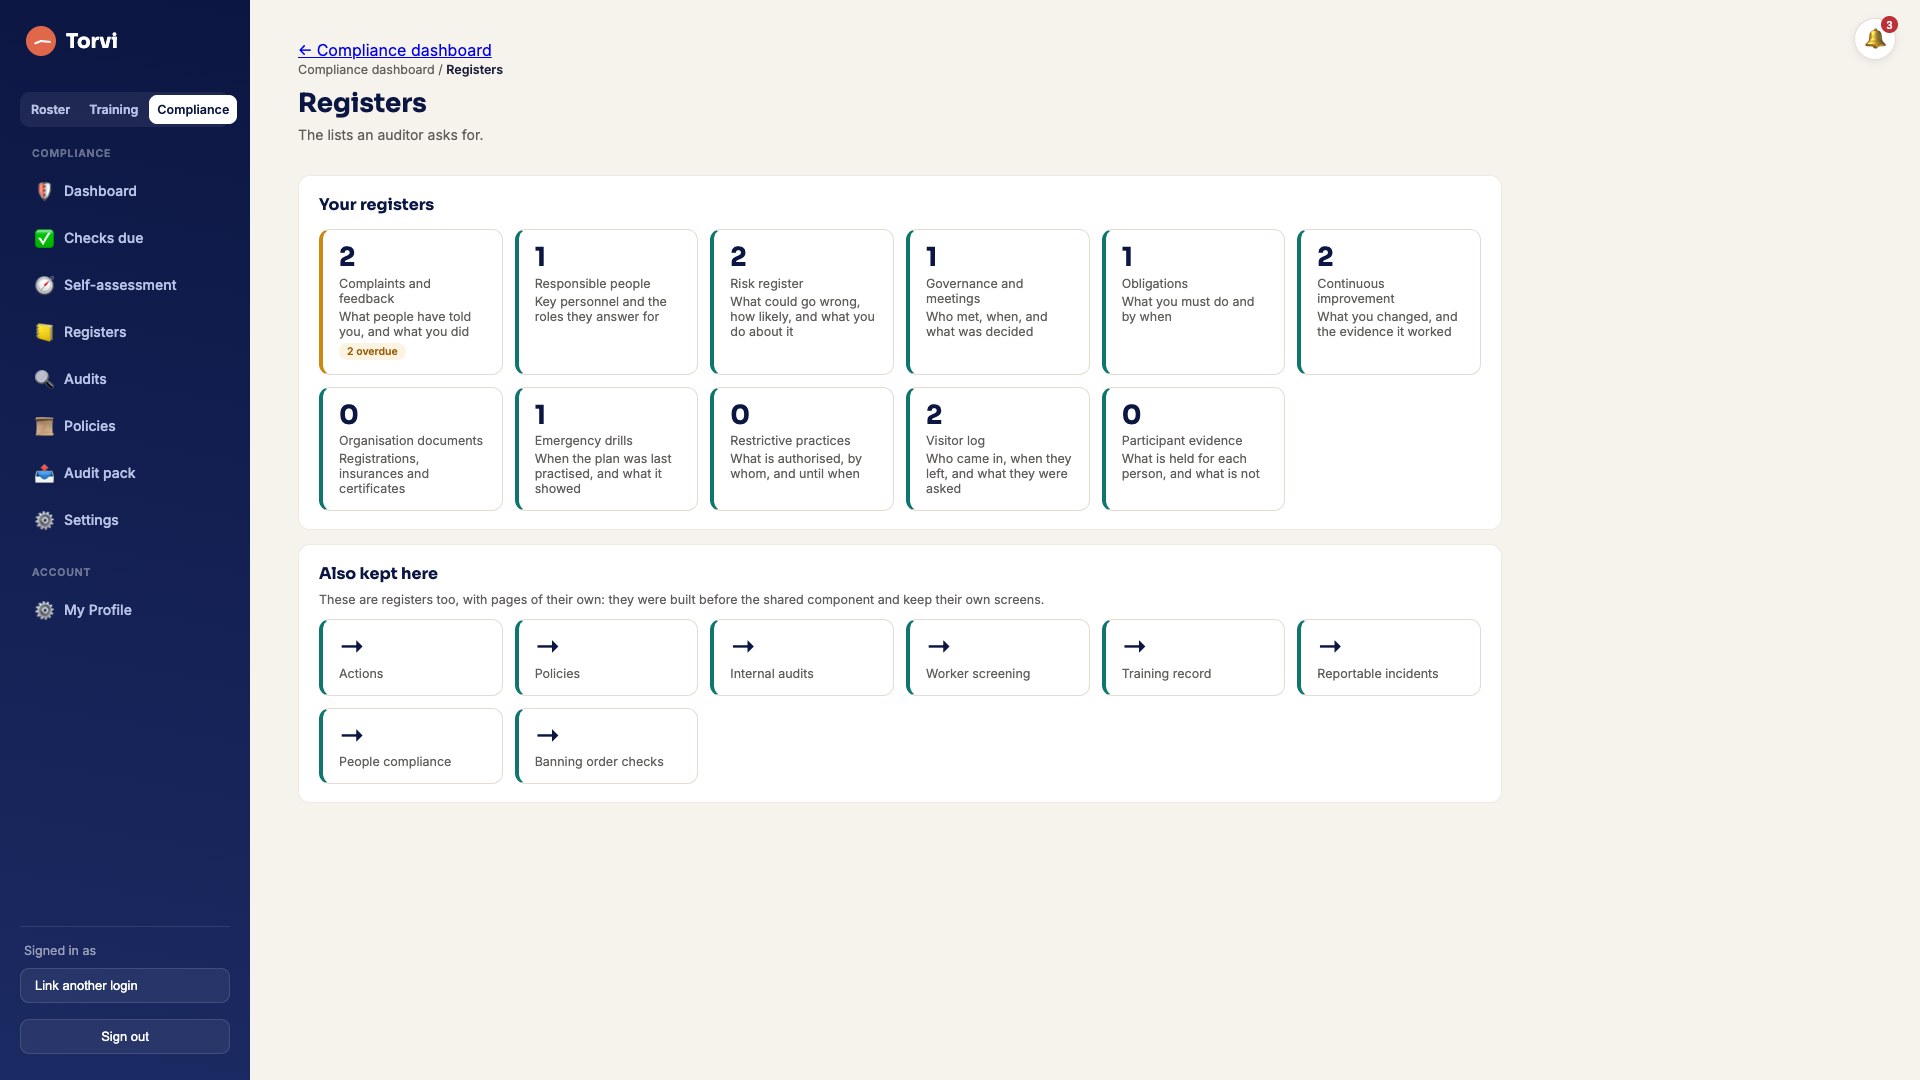Open Checks due in sidebar
Screen dimensions: 1920x1080
(125, 238)
